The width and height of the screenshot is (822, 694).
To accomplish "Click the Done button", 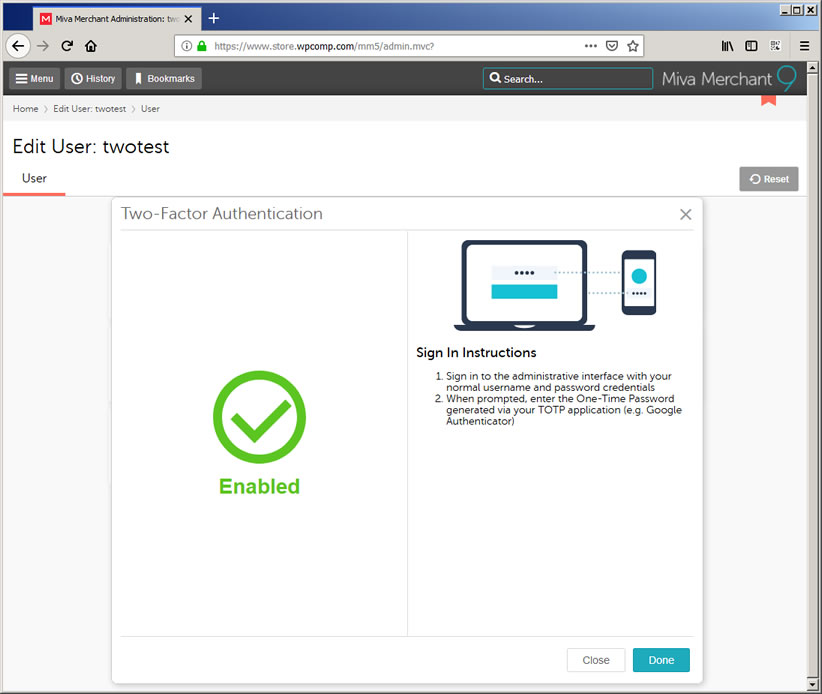I will click(661, 660).
